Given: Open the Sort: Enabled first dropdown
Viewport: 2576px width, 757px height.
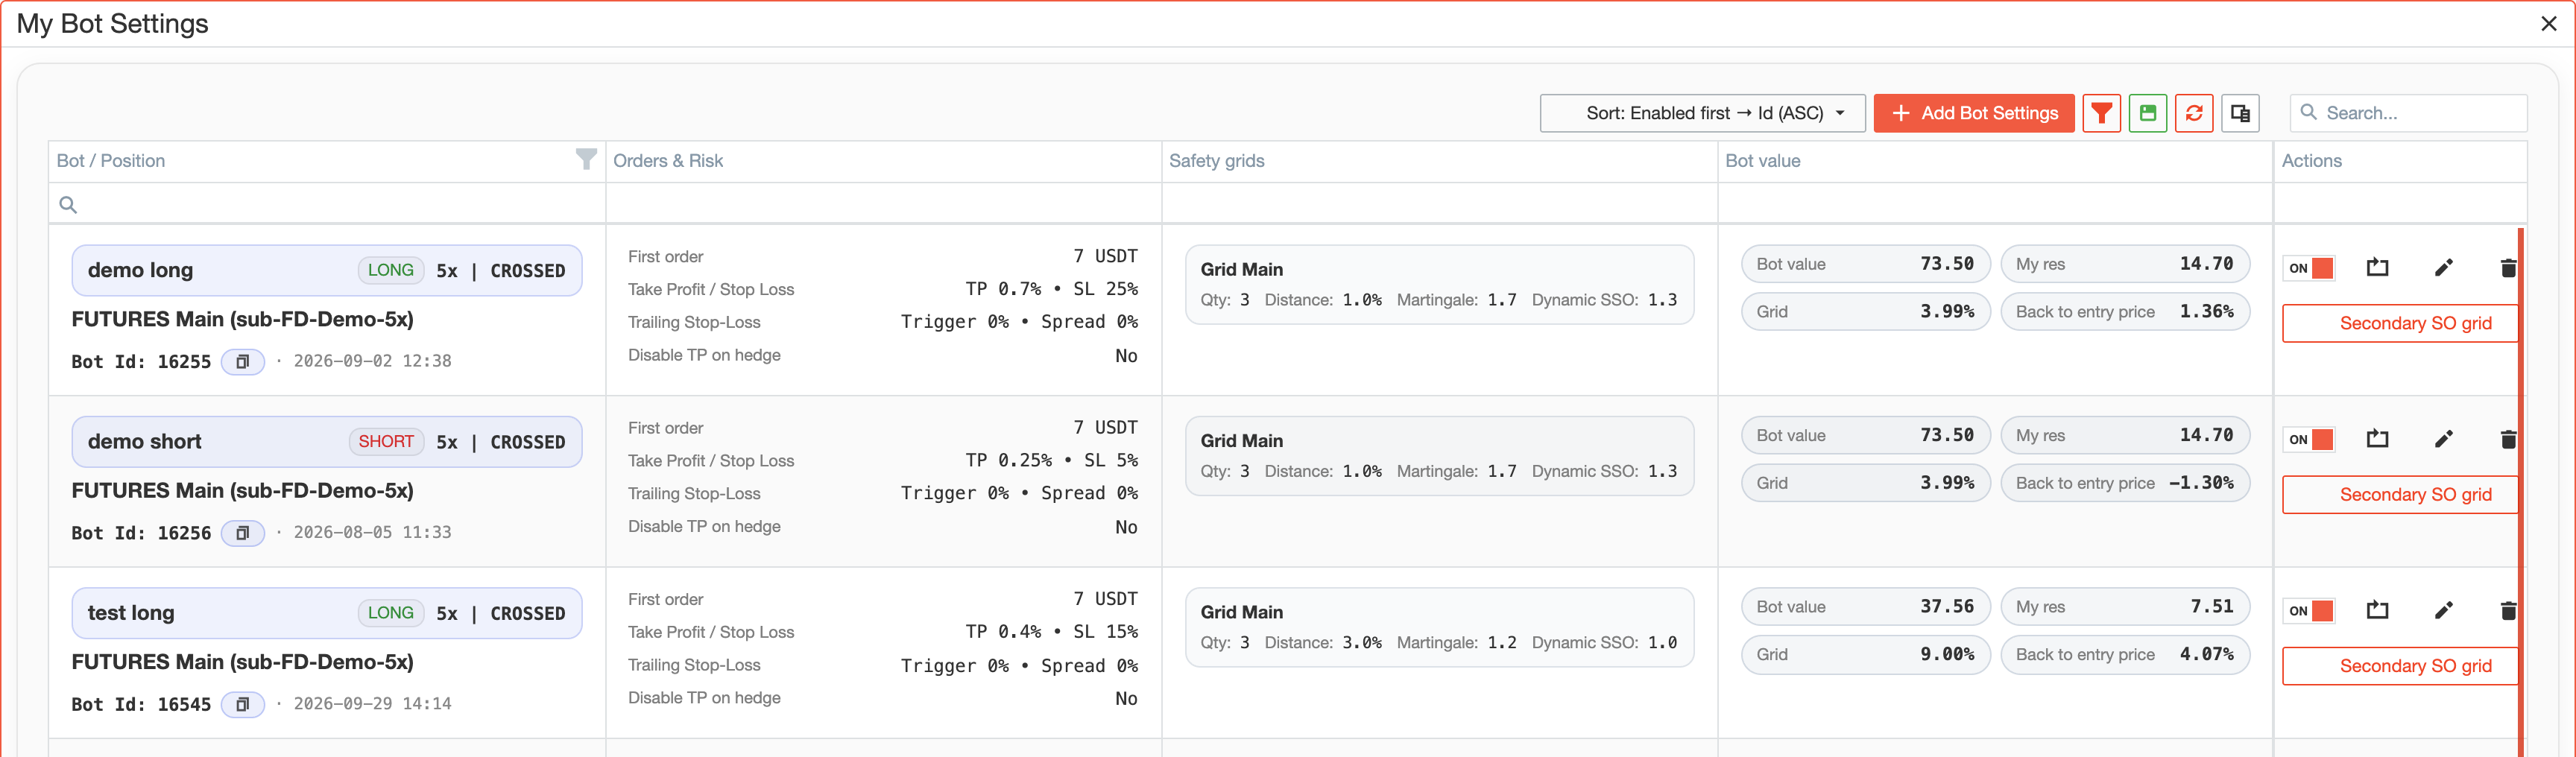Looking at the screenshot, I should [x=1702, y=113].
